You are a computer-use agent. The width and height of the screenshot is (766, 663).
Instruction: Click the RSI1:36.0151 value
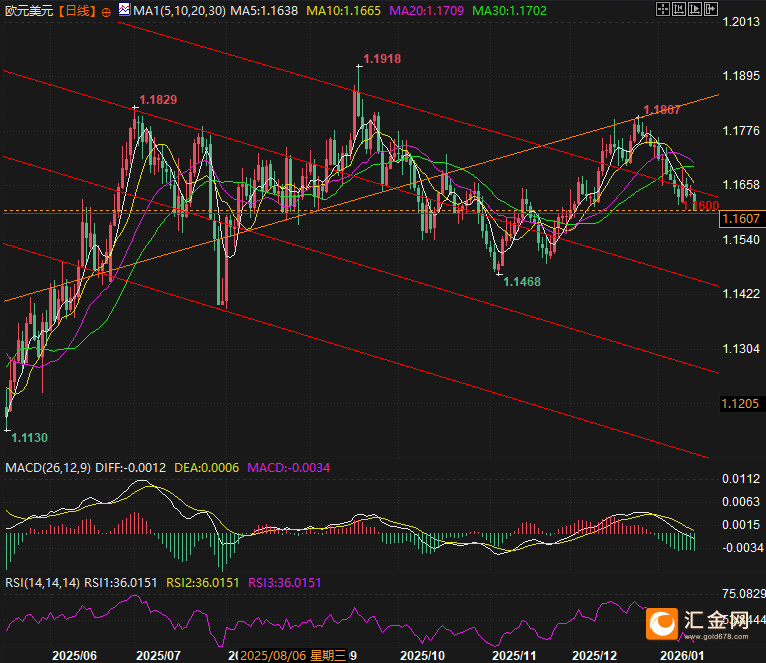point(121,582)
